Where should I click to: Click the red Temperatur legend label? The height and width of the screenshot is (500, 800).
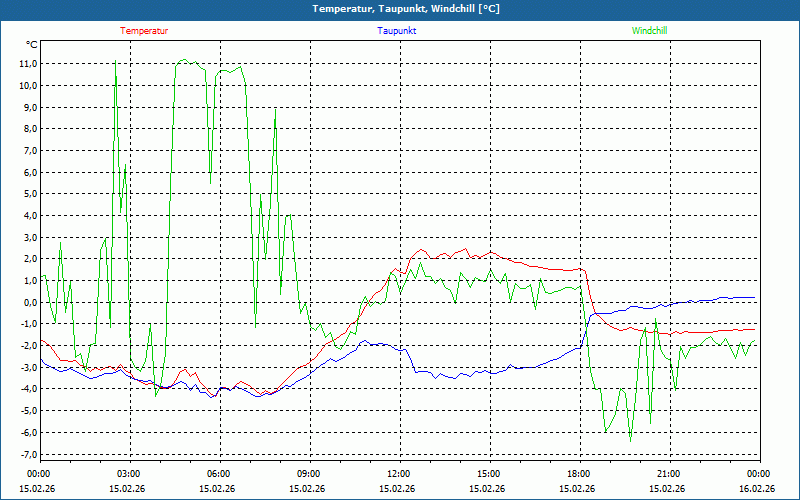144,31
